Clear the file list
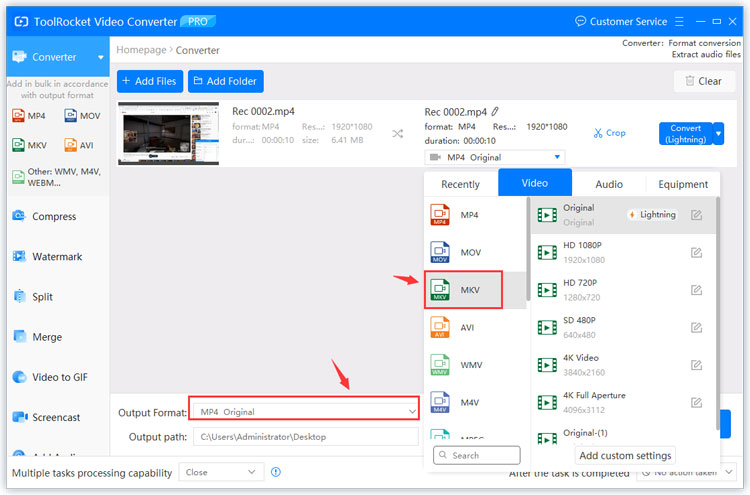This screenshot has height=495, width=750. [x=704, y=81]
